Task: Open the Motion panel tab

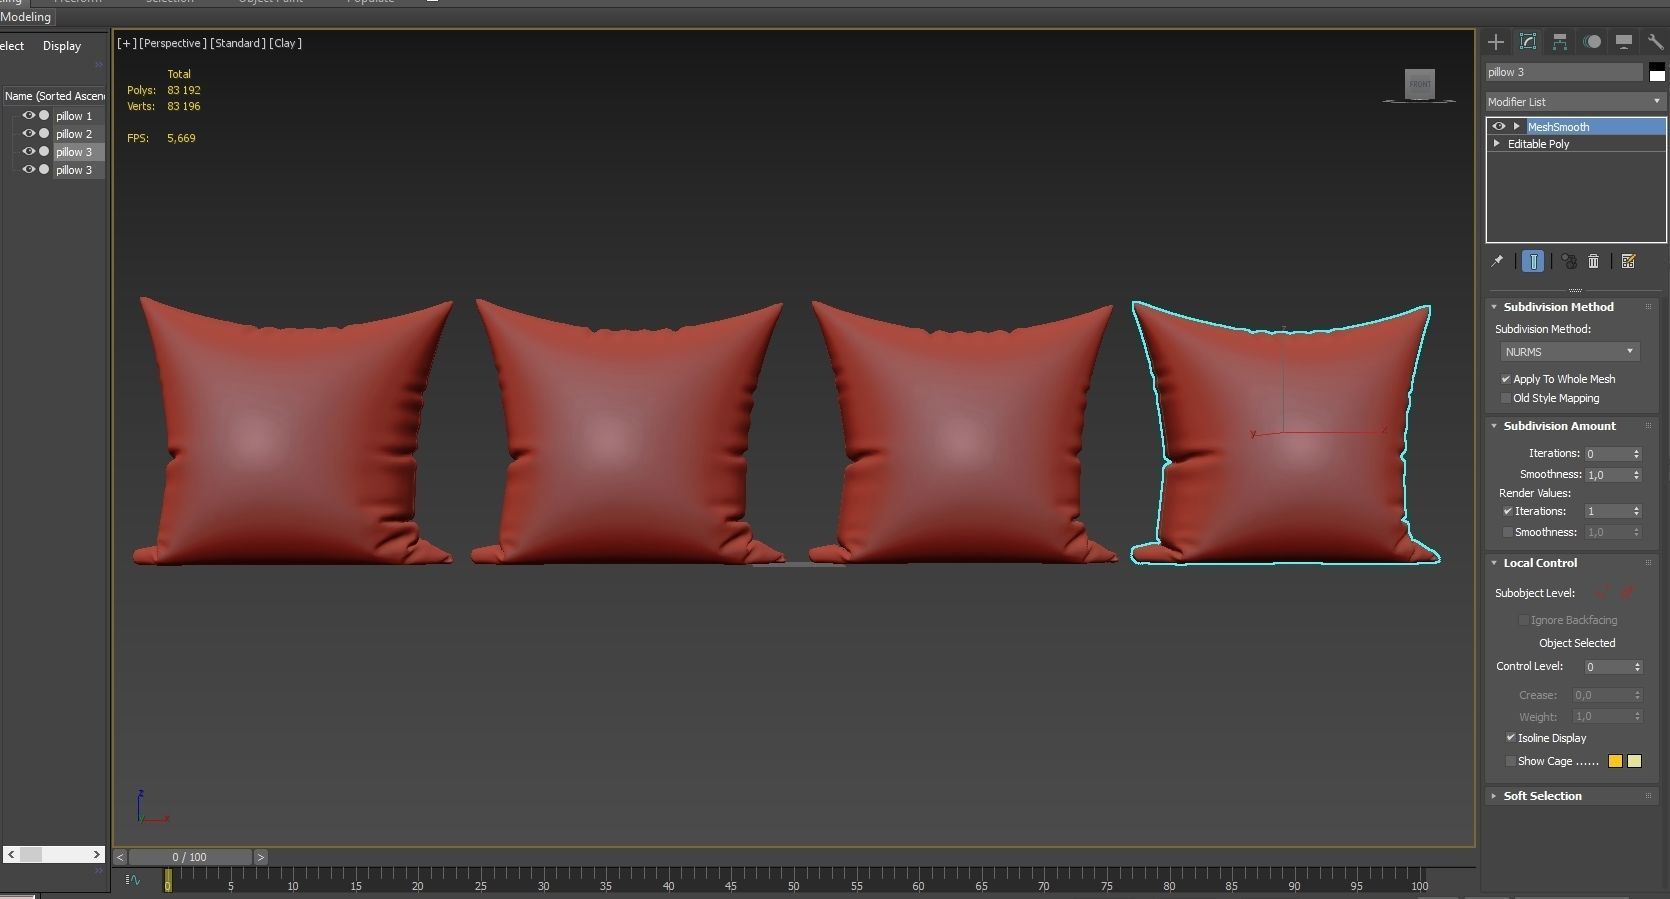Action: 1592,41
